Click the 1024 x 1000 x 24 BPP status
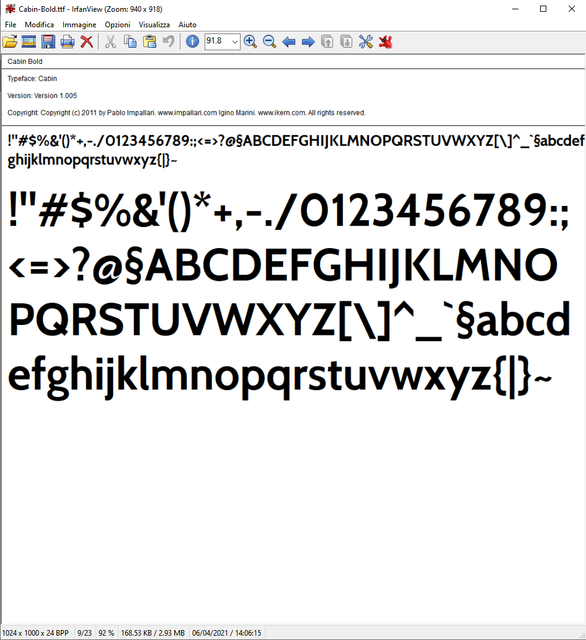 click(36, 633)
